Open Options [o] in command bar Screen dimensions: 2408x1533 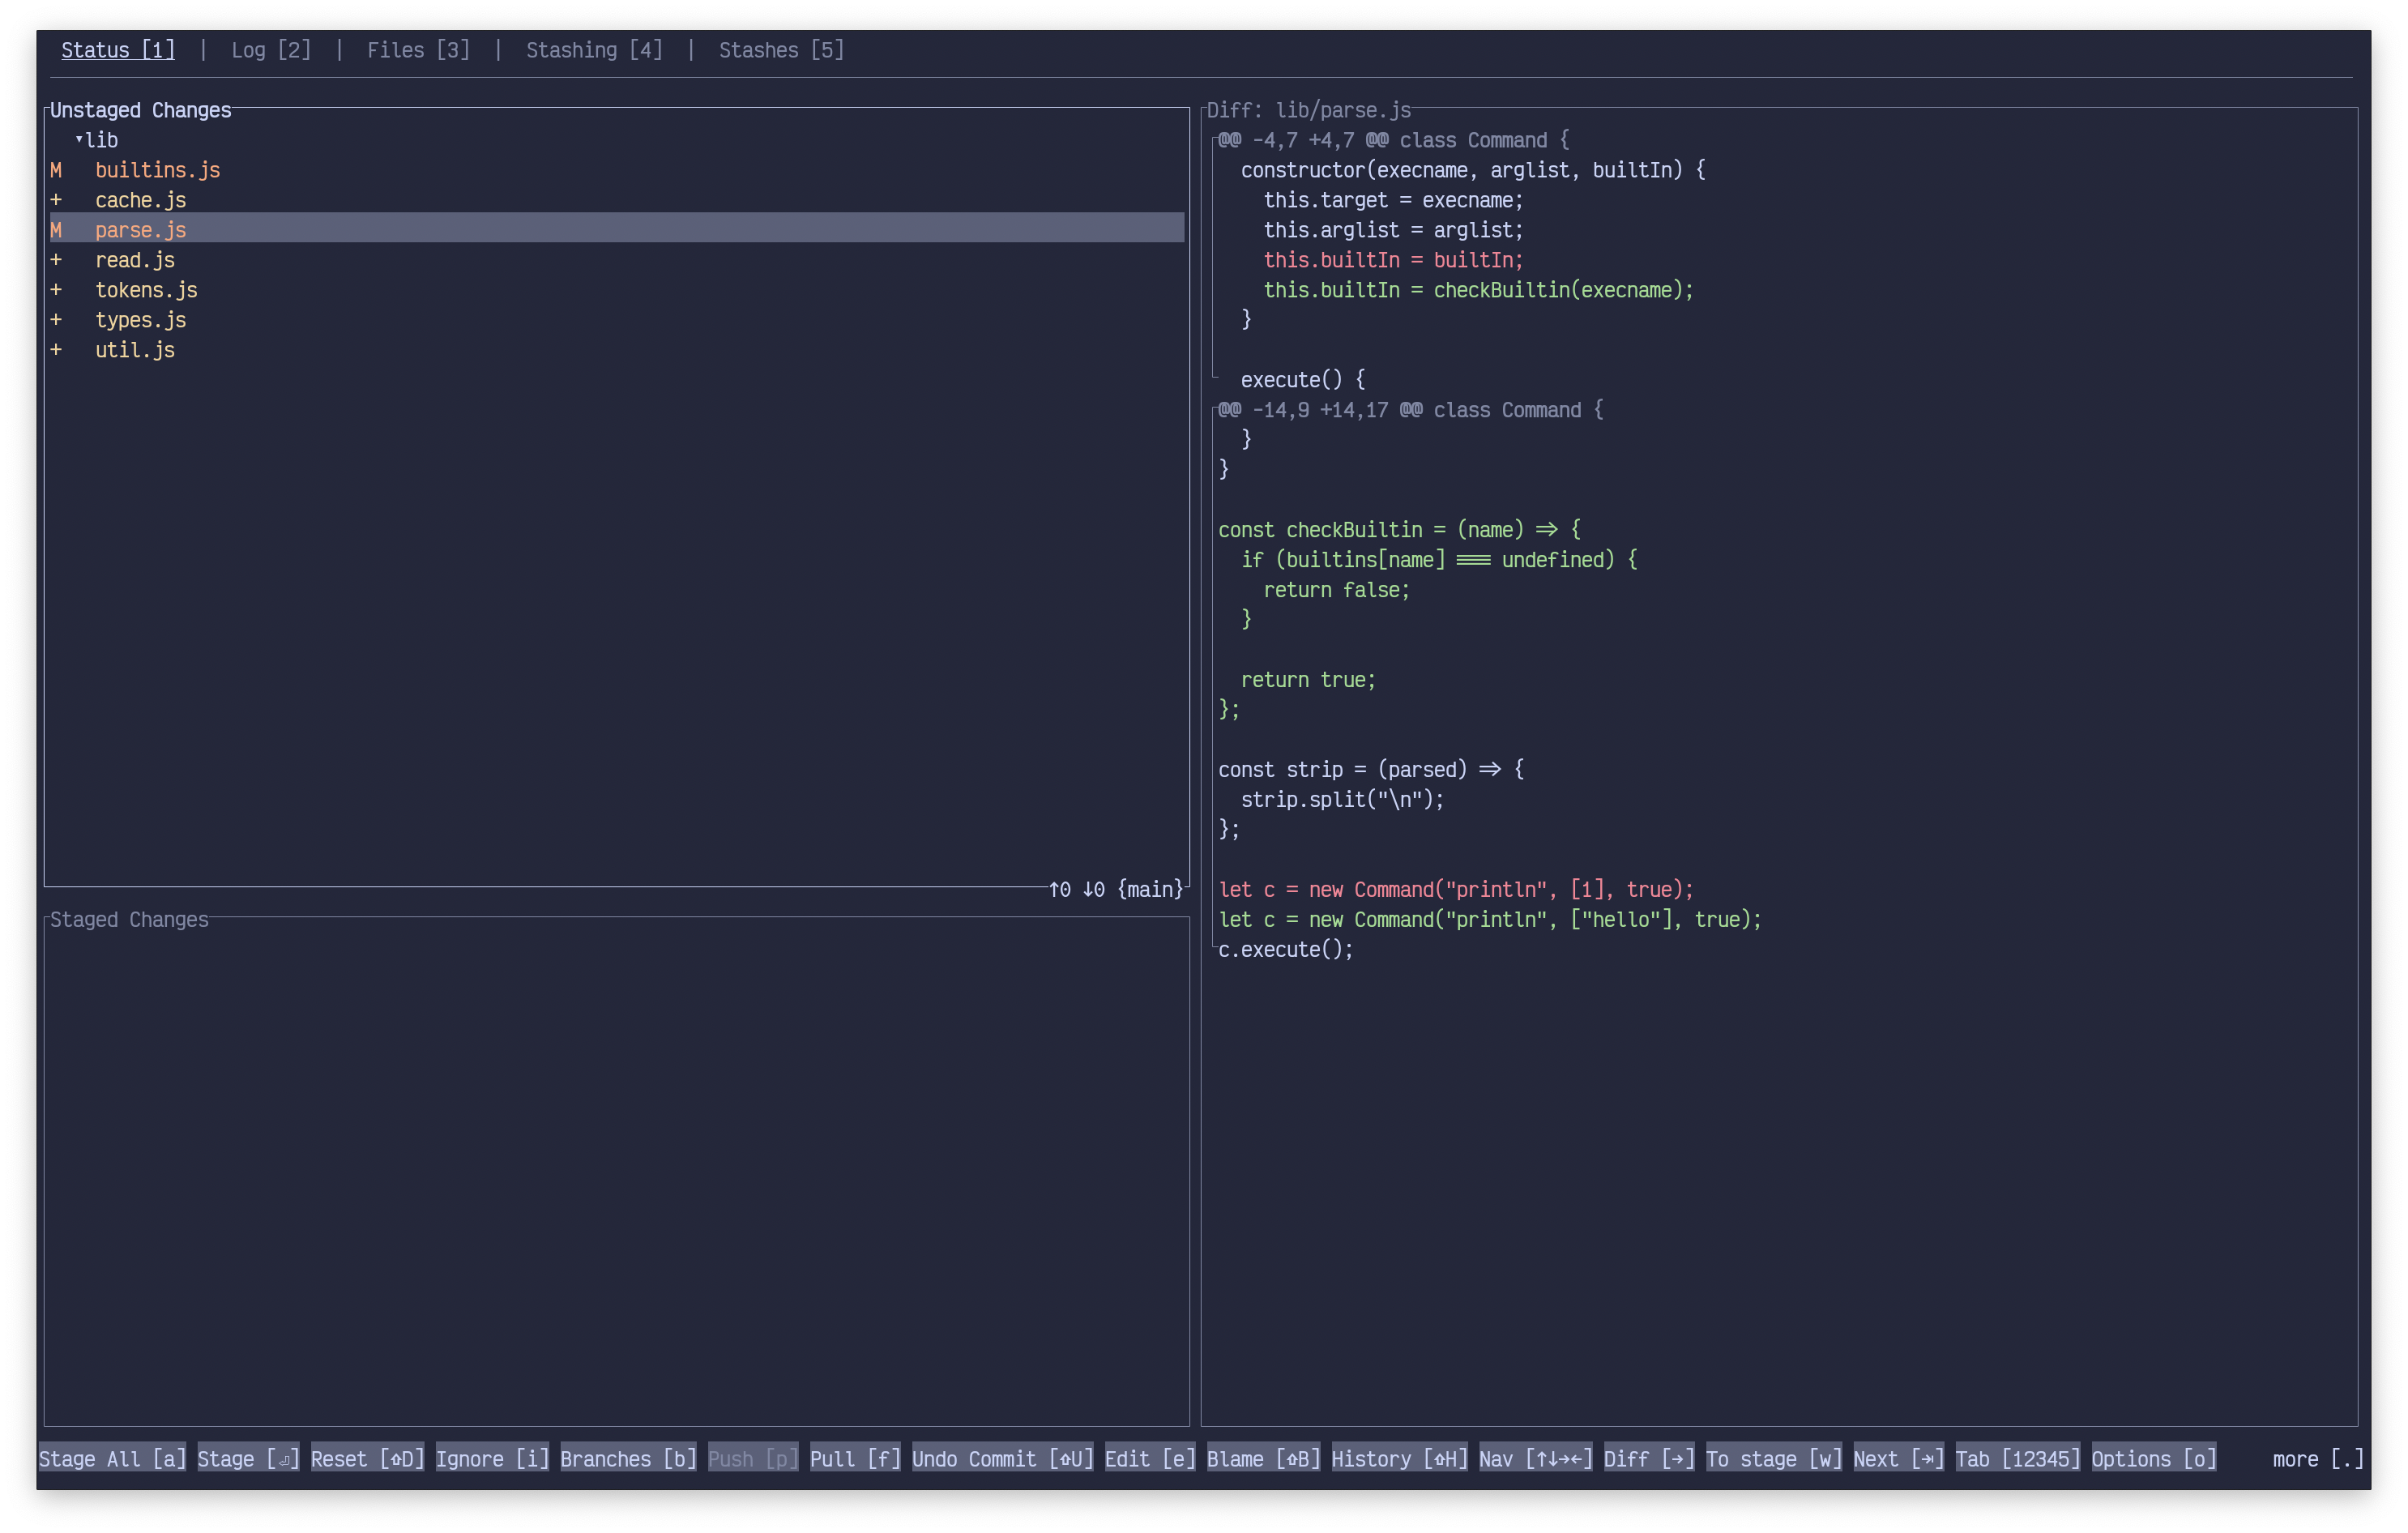(x=2153, y=1459)
